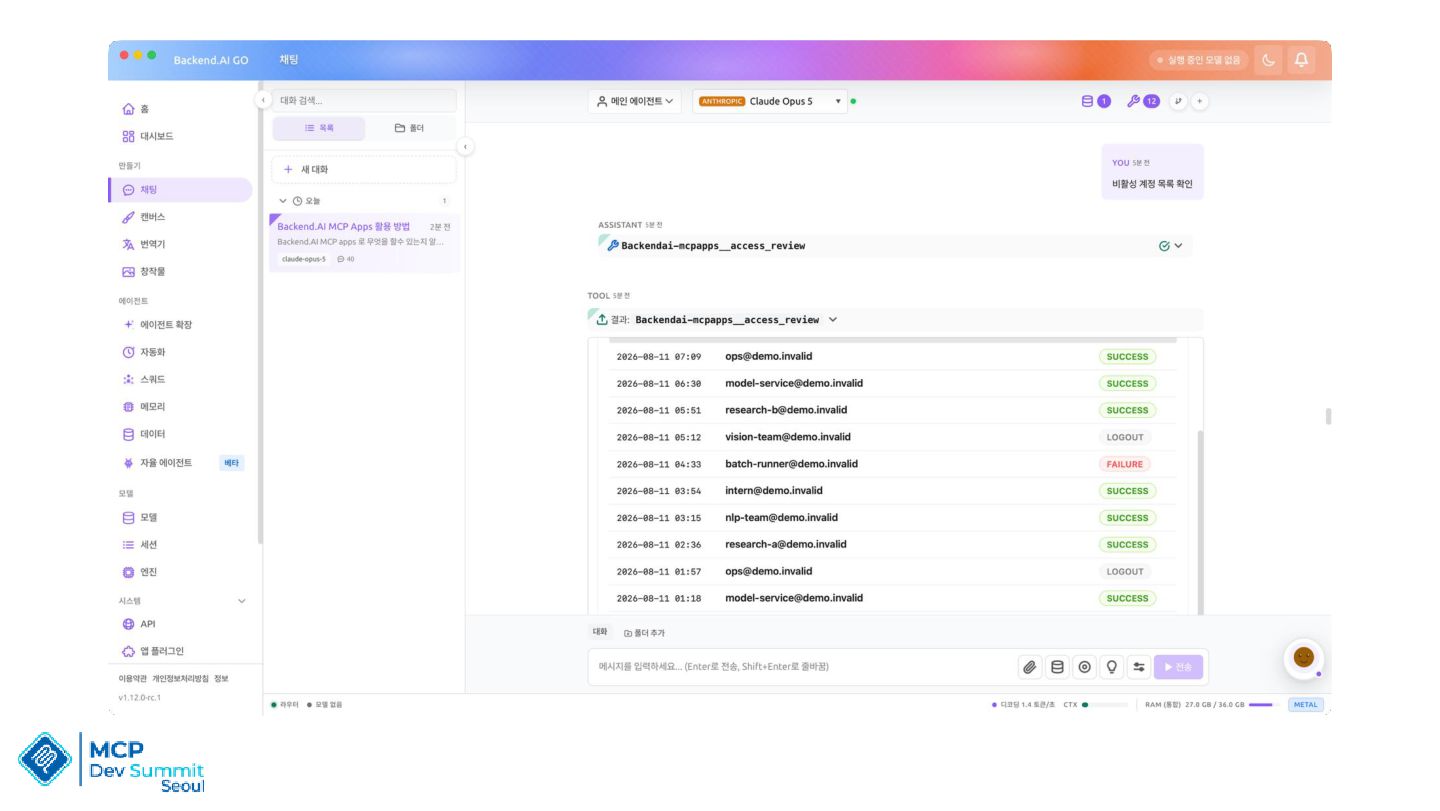Open the 정보 info link
The width and height of the screenshot is (1440, 811).
221,679
